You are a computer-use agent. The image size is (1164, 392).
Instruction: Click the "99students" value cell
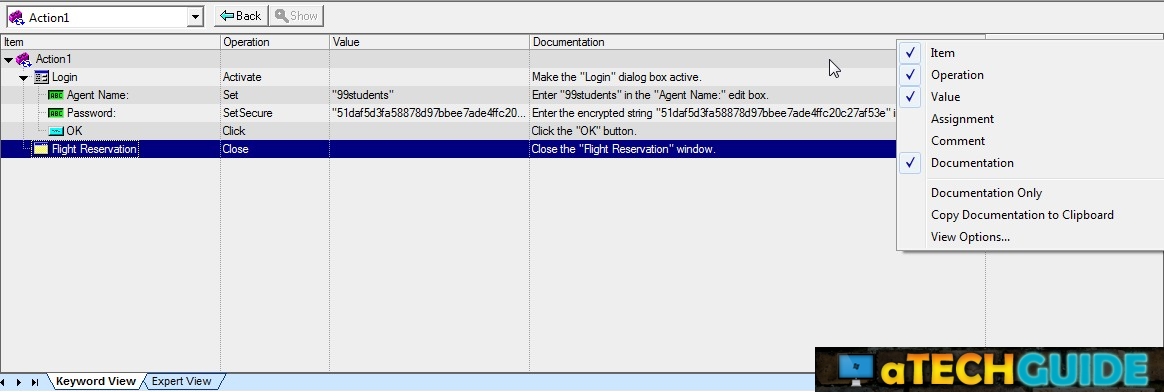tap(429, 95)
